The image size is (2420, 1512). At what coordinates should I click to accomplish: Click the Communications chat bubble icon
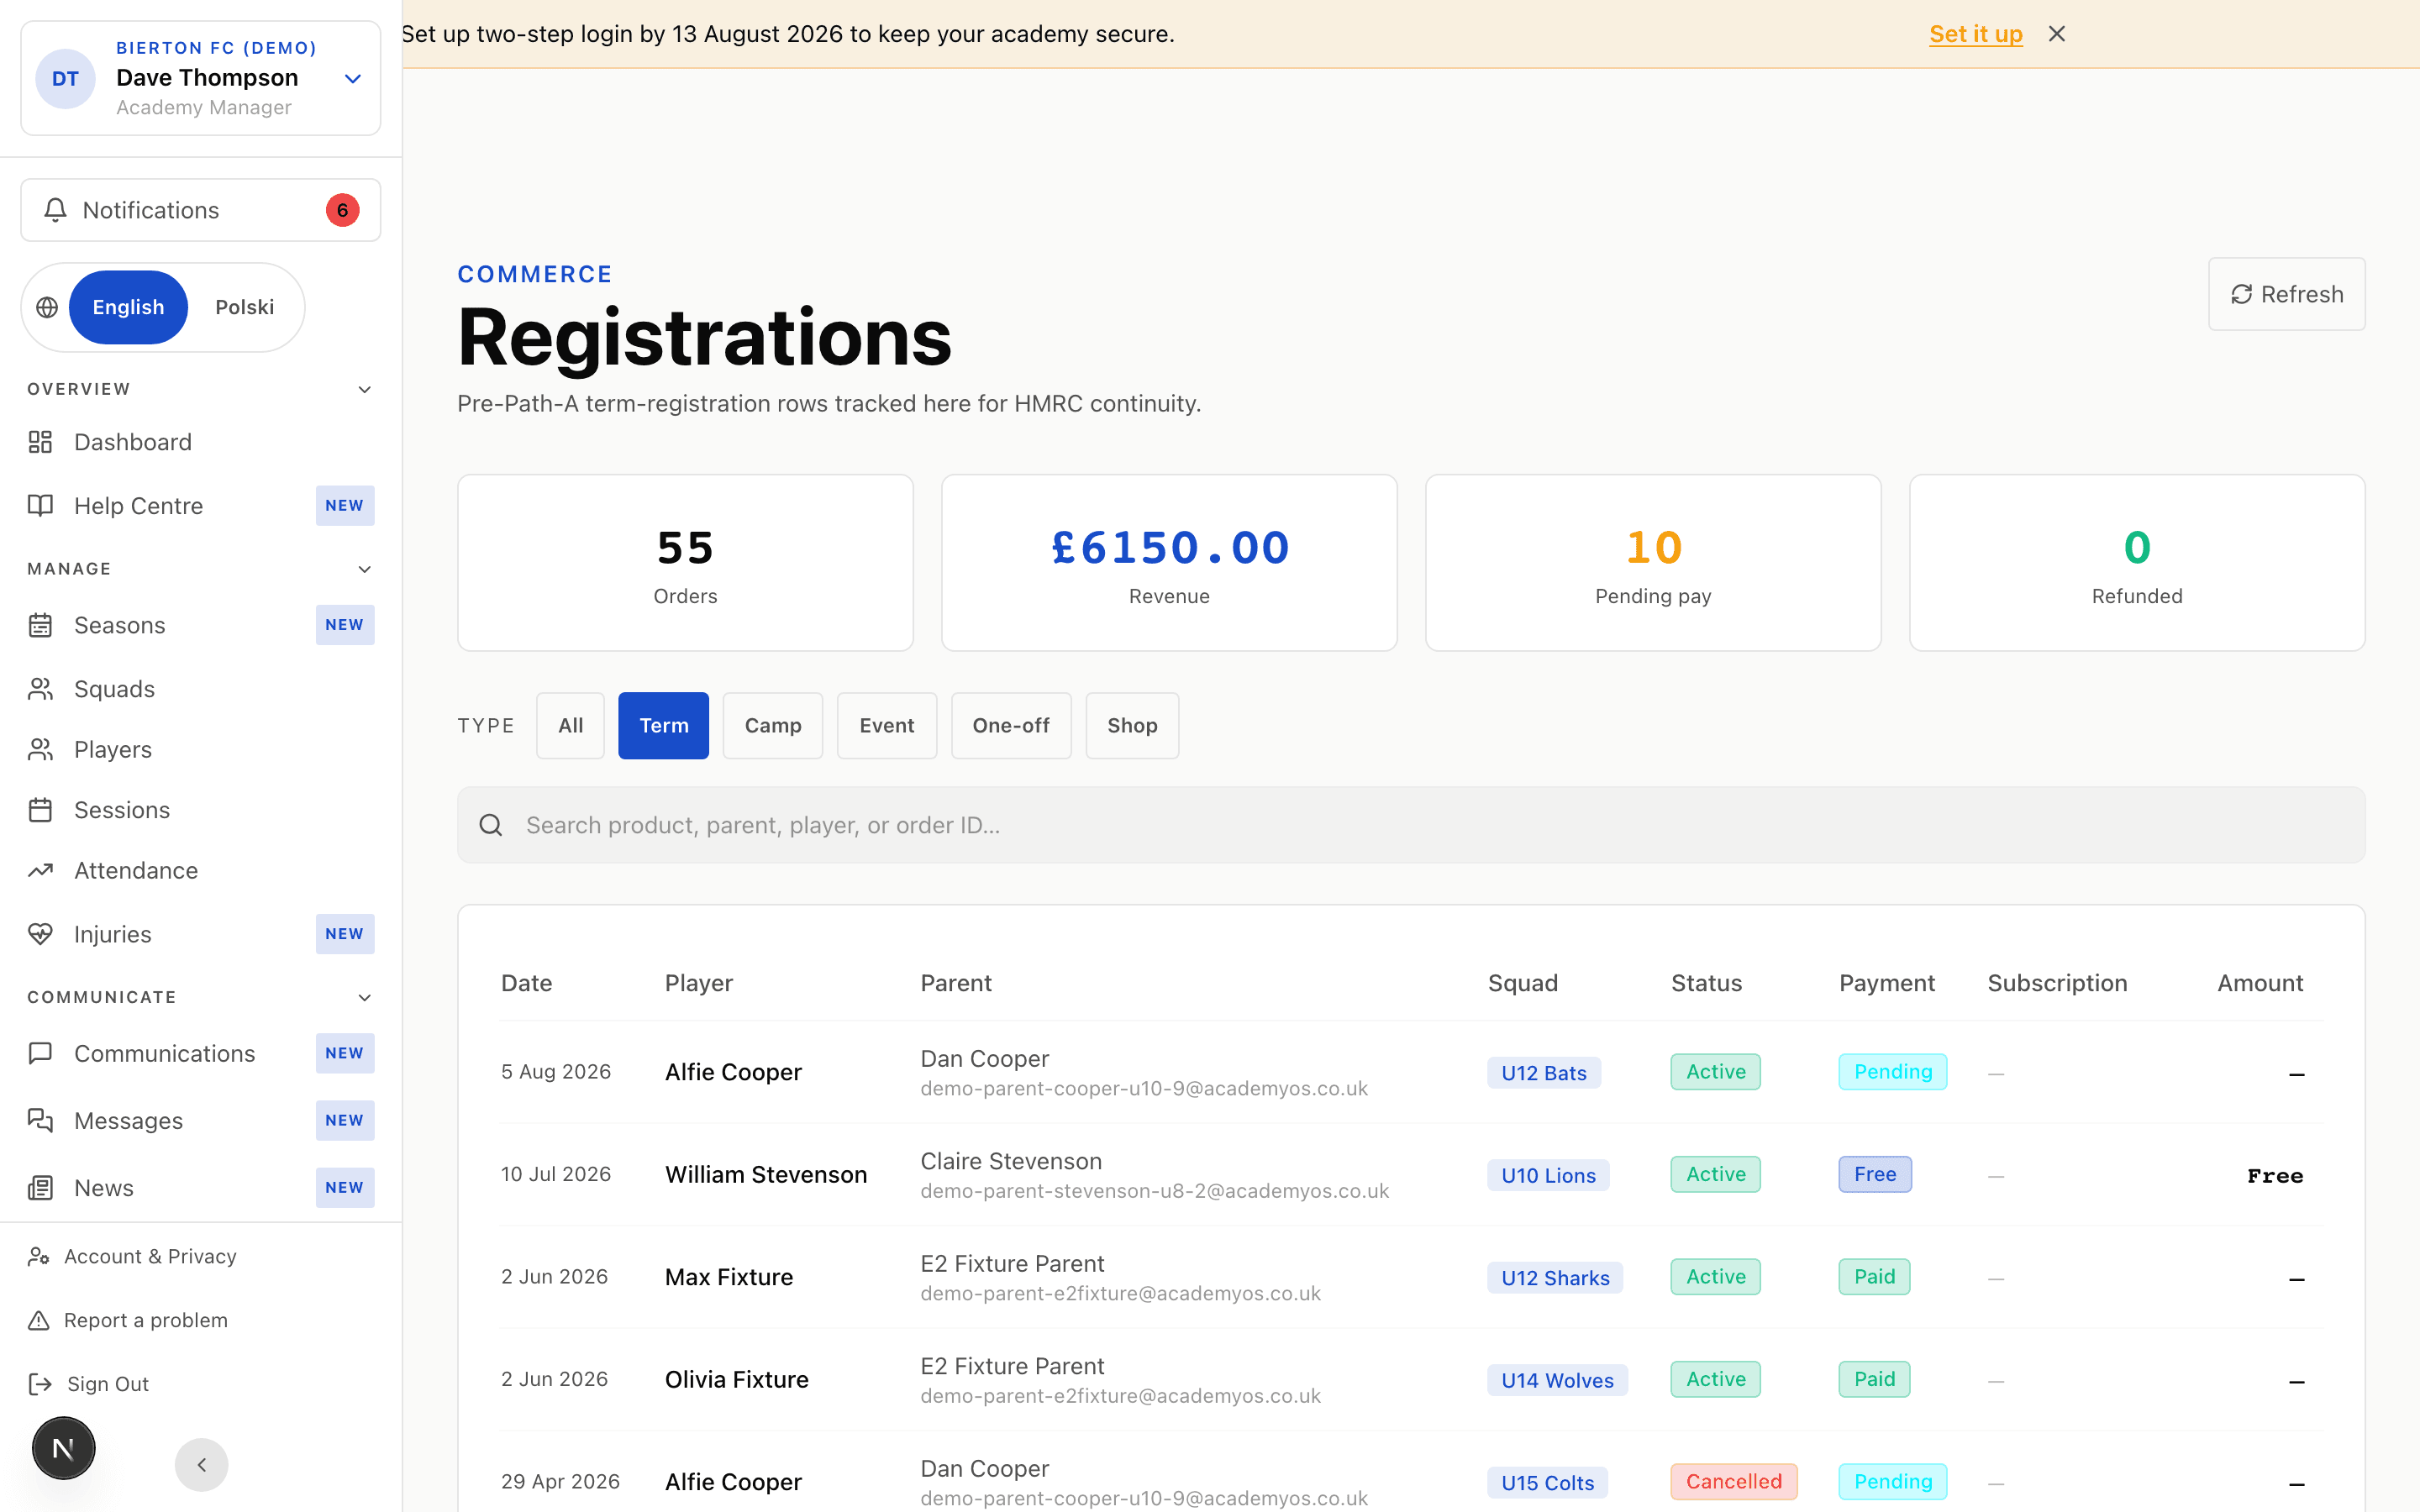click(40, 1053)
